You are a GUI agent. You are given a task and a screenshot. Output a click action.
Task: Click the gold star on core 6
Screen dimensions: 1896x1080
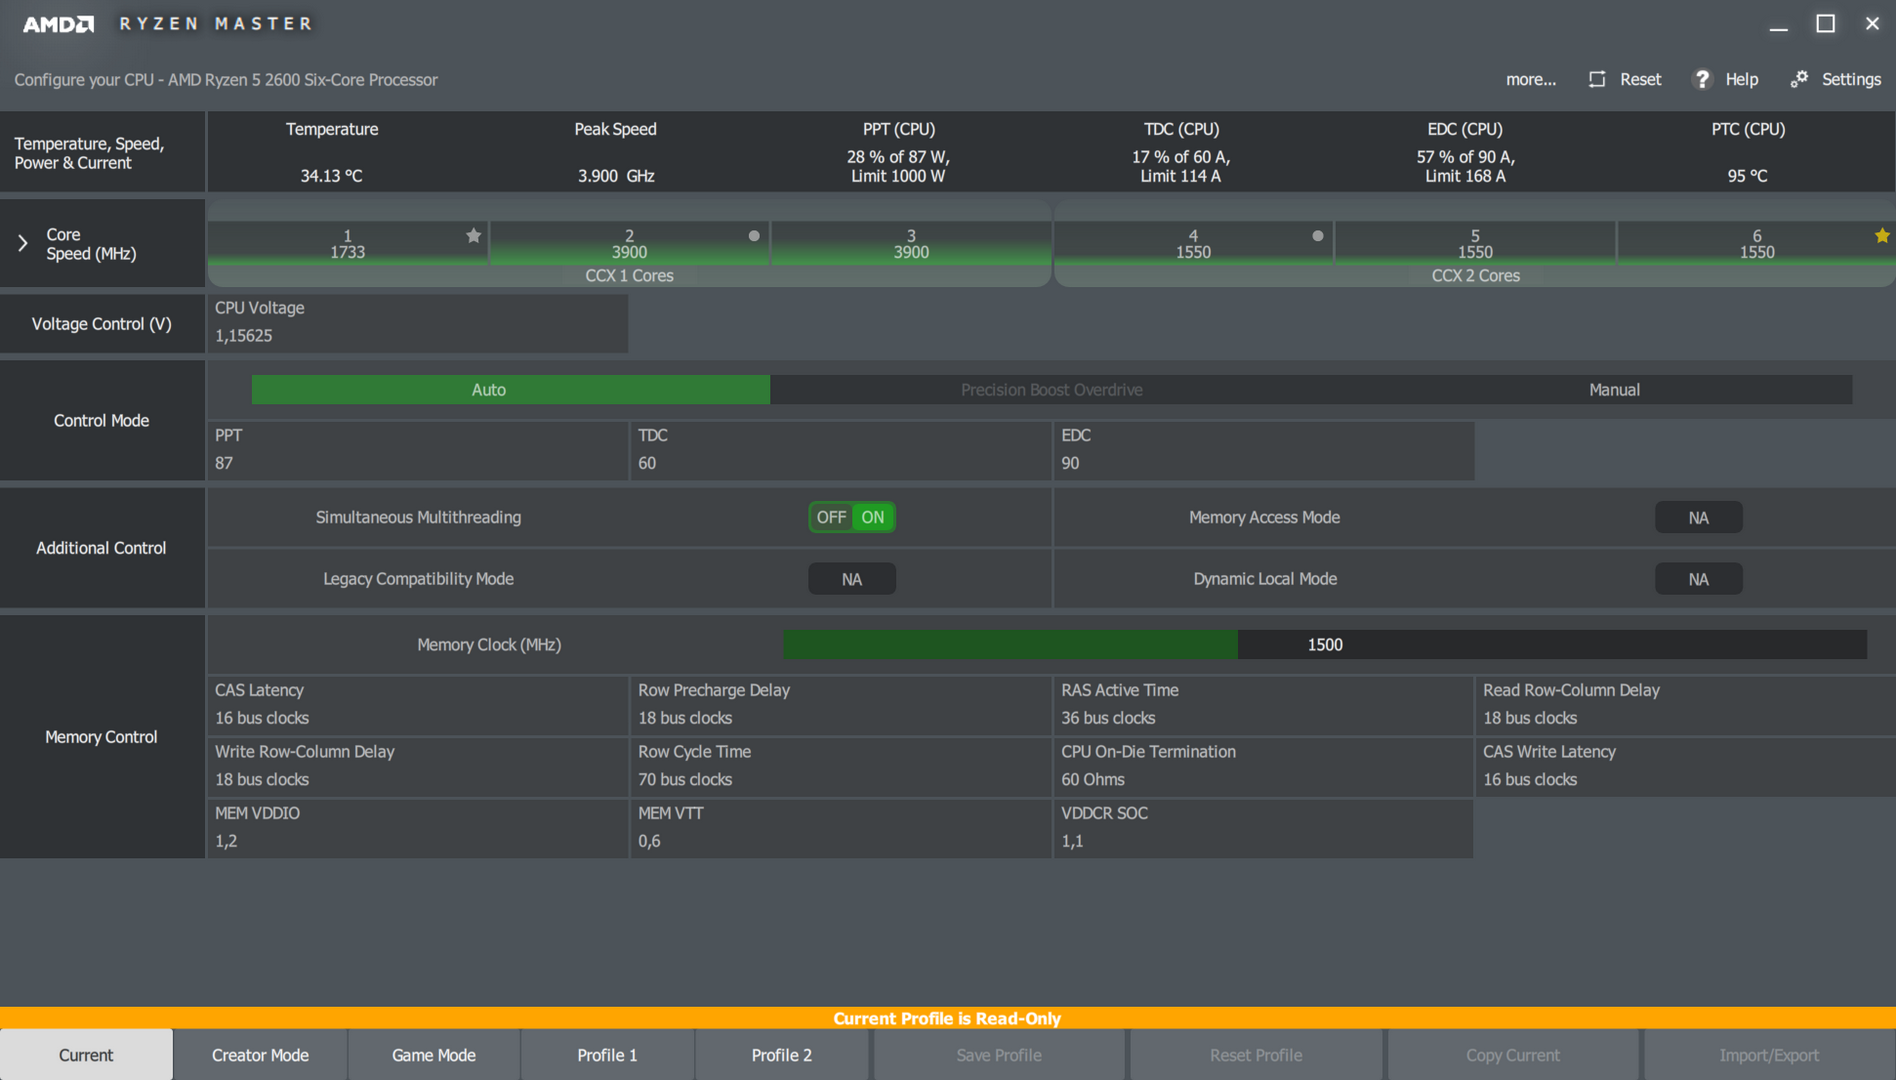[x=1882, y=236]
